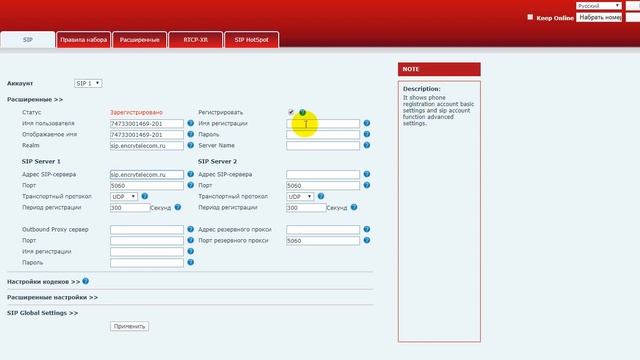Click the Realm input field
Screen dimensions: 640x360
147,145
